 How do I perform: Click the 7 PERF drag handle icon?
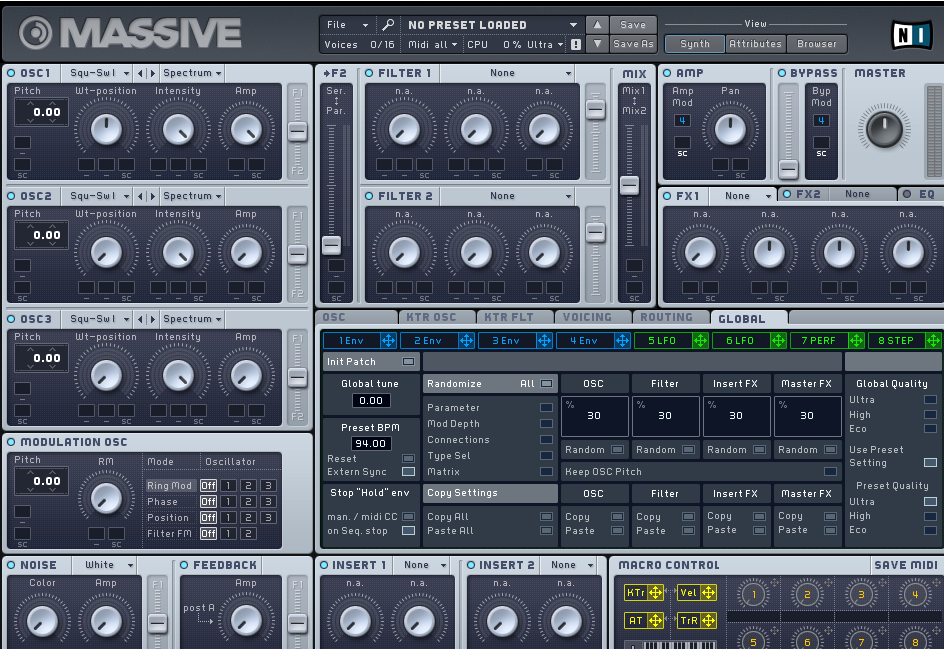856,341
